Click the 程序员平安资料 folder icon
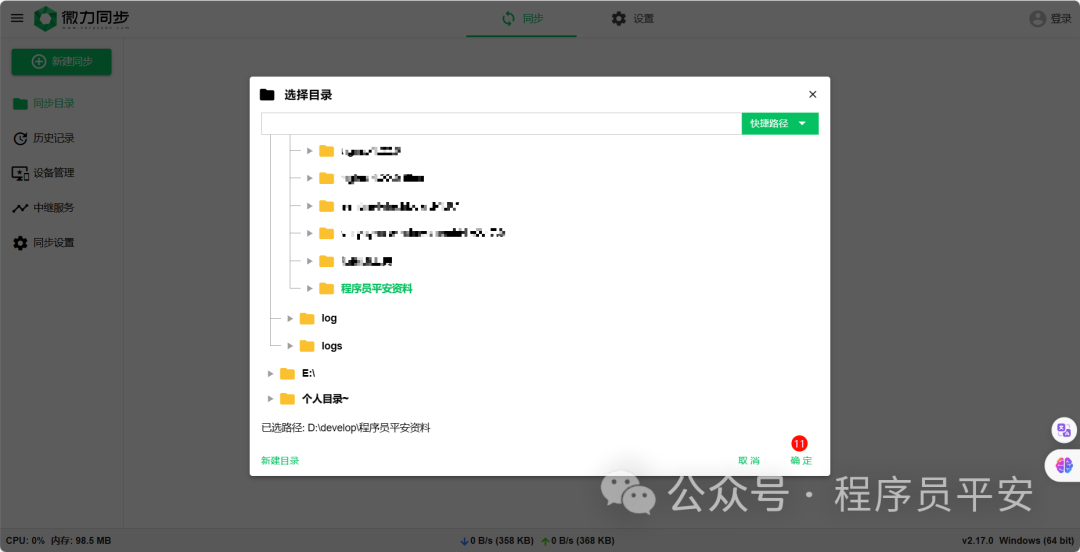This screenshot has height=552, width=1080. (x=326, y=289)
